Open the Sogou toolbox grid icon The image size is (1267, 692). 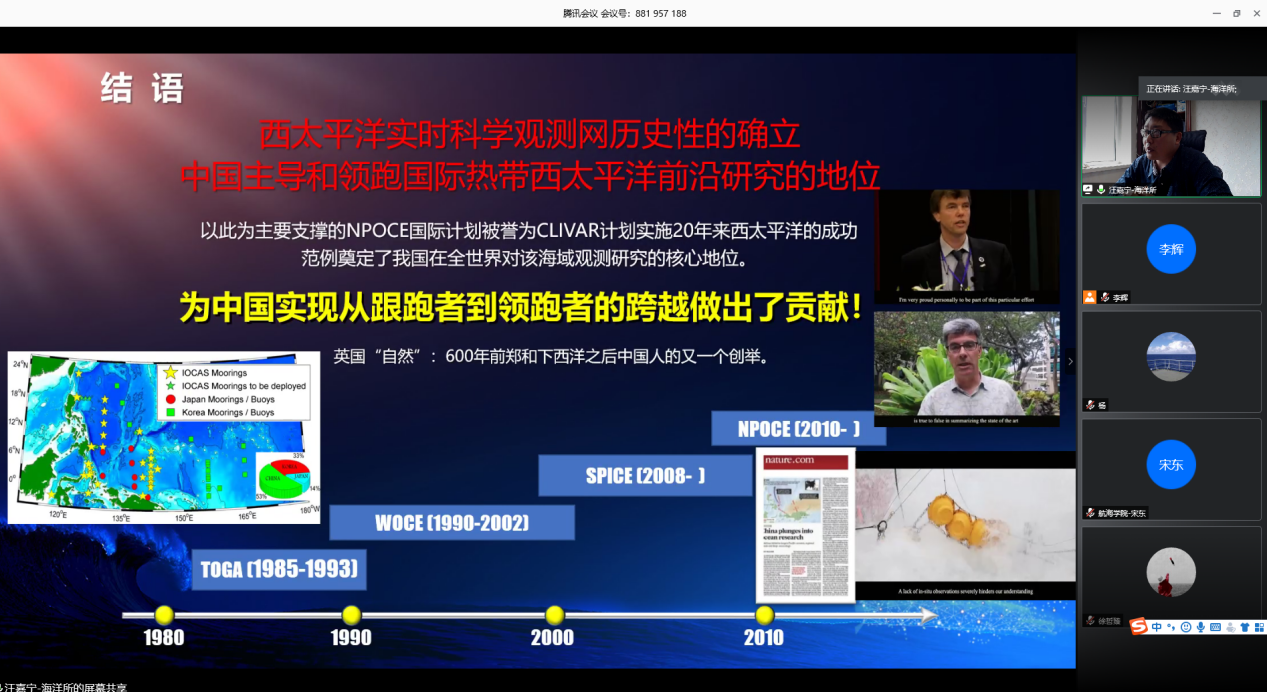click(1259, 627)
